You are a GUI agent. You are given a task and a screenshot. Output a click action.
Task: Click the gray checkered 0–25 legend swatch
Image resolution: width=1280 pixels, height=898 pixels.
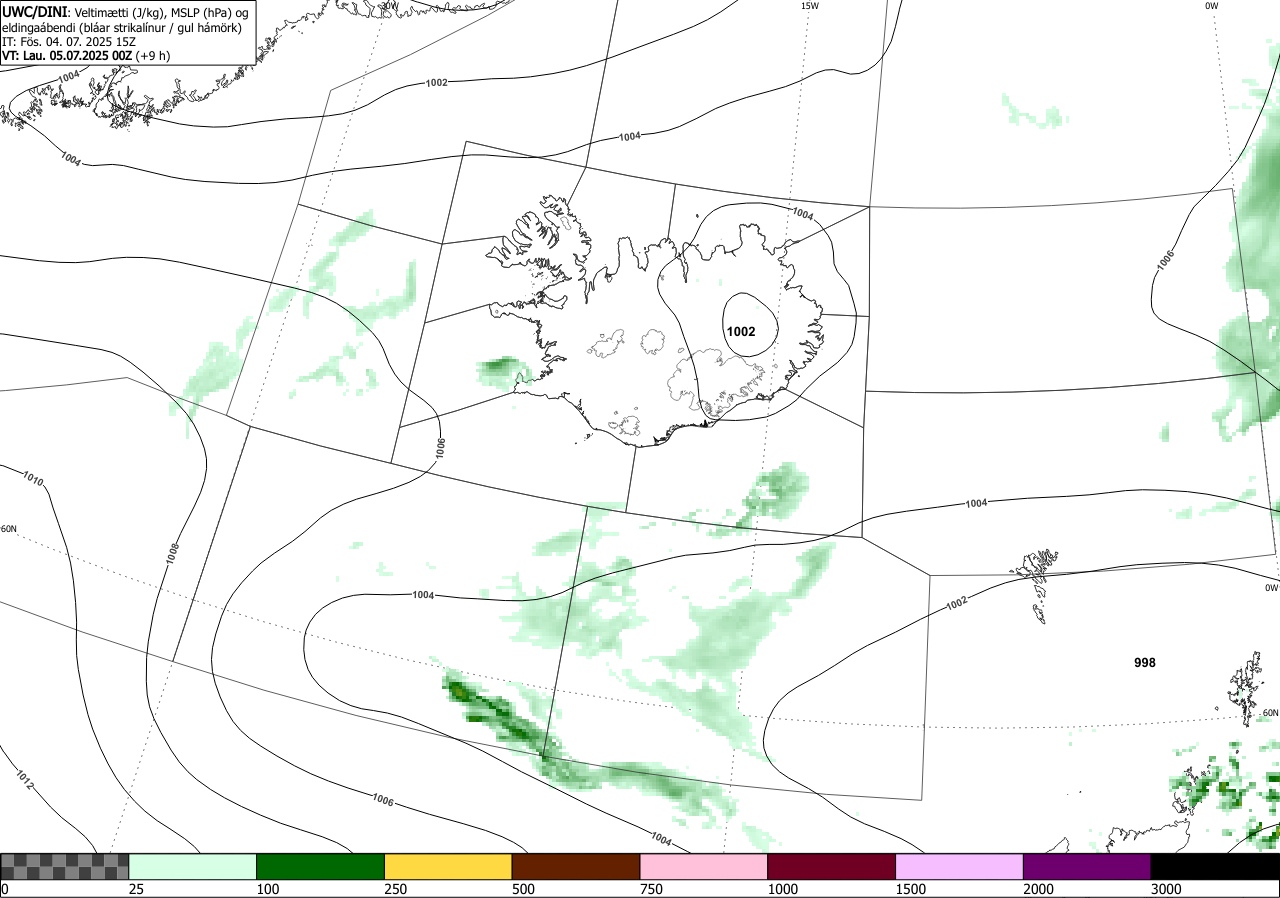coord(65,866)
